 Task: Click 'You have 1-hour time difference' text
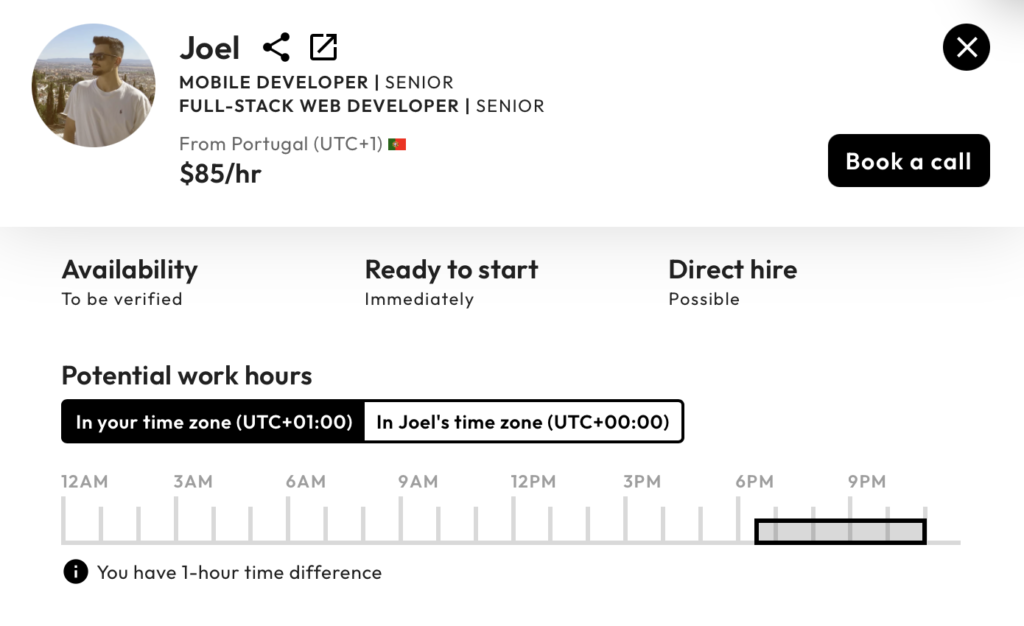pos(239,573)
